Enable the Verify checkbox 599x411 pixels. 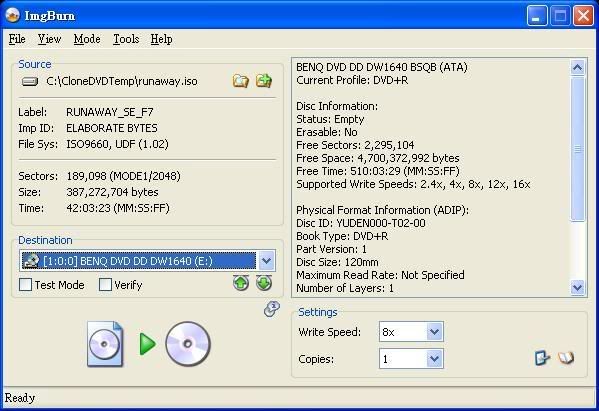click(x=105, y=285)
